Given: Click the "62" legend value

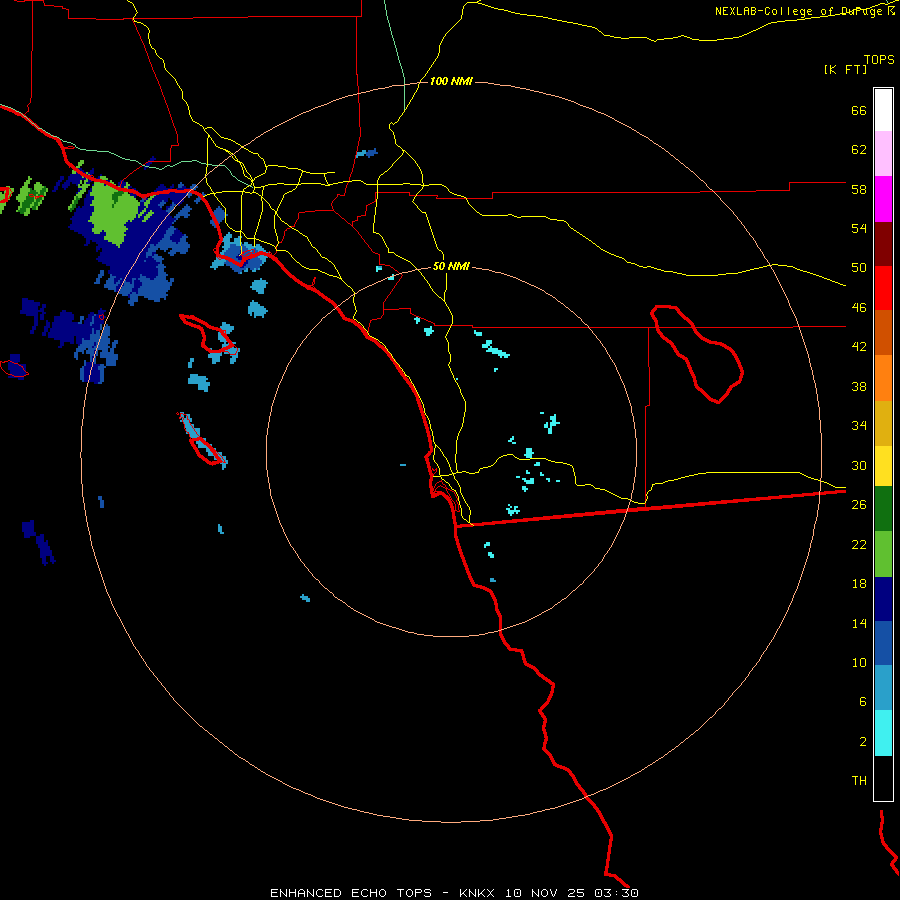Looking at the screenshot, I should point(859,150).
